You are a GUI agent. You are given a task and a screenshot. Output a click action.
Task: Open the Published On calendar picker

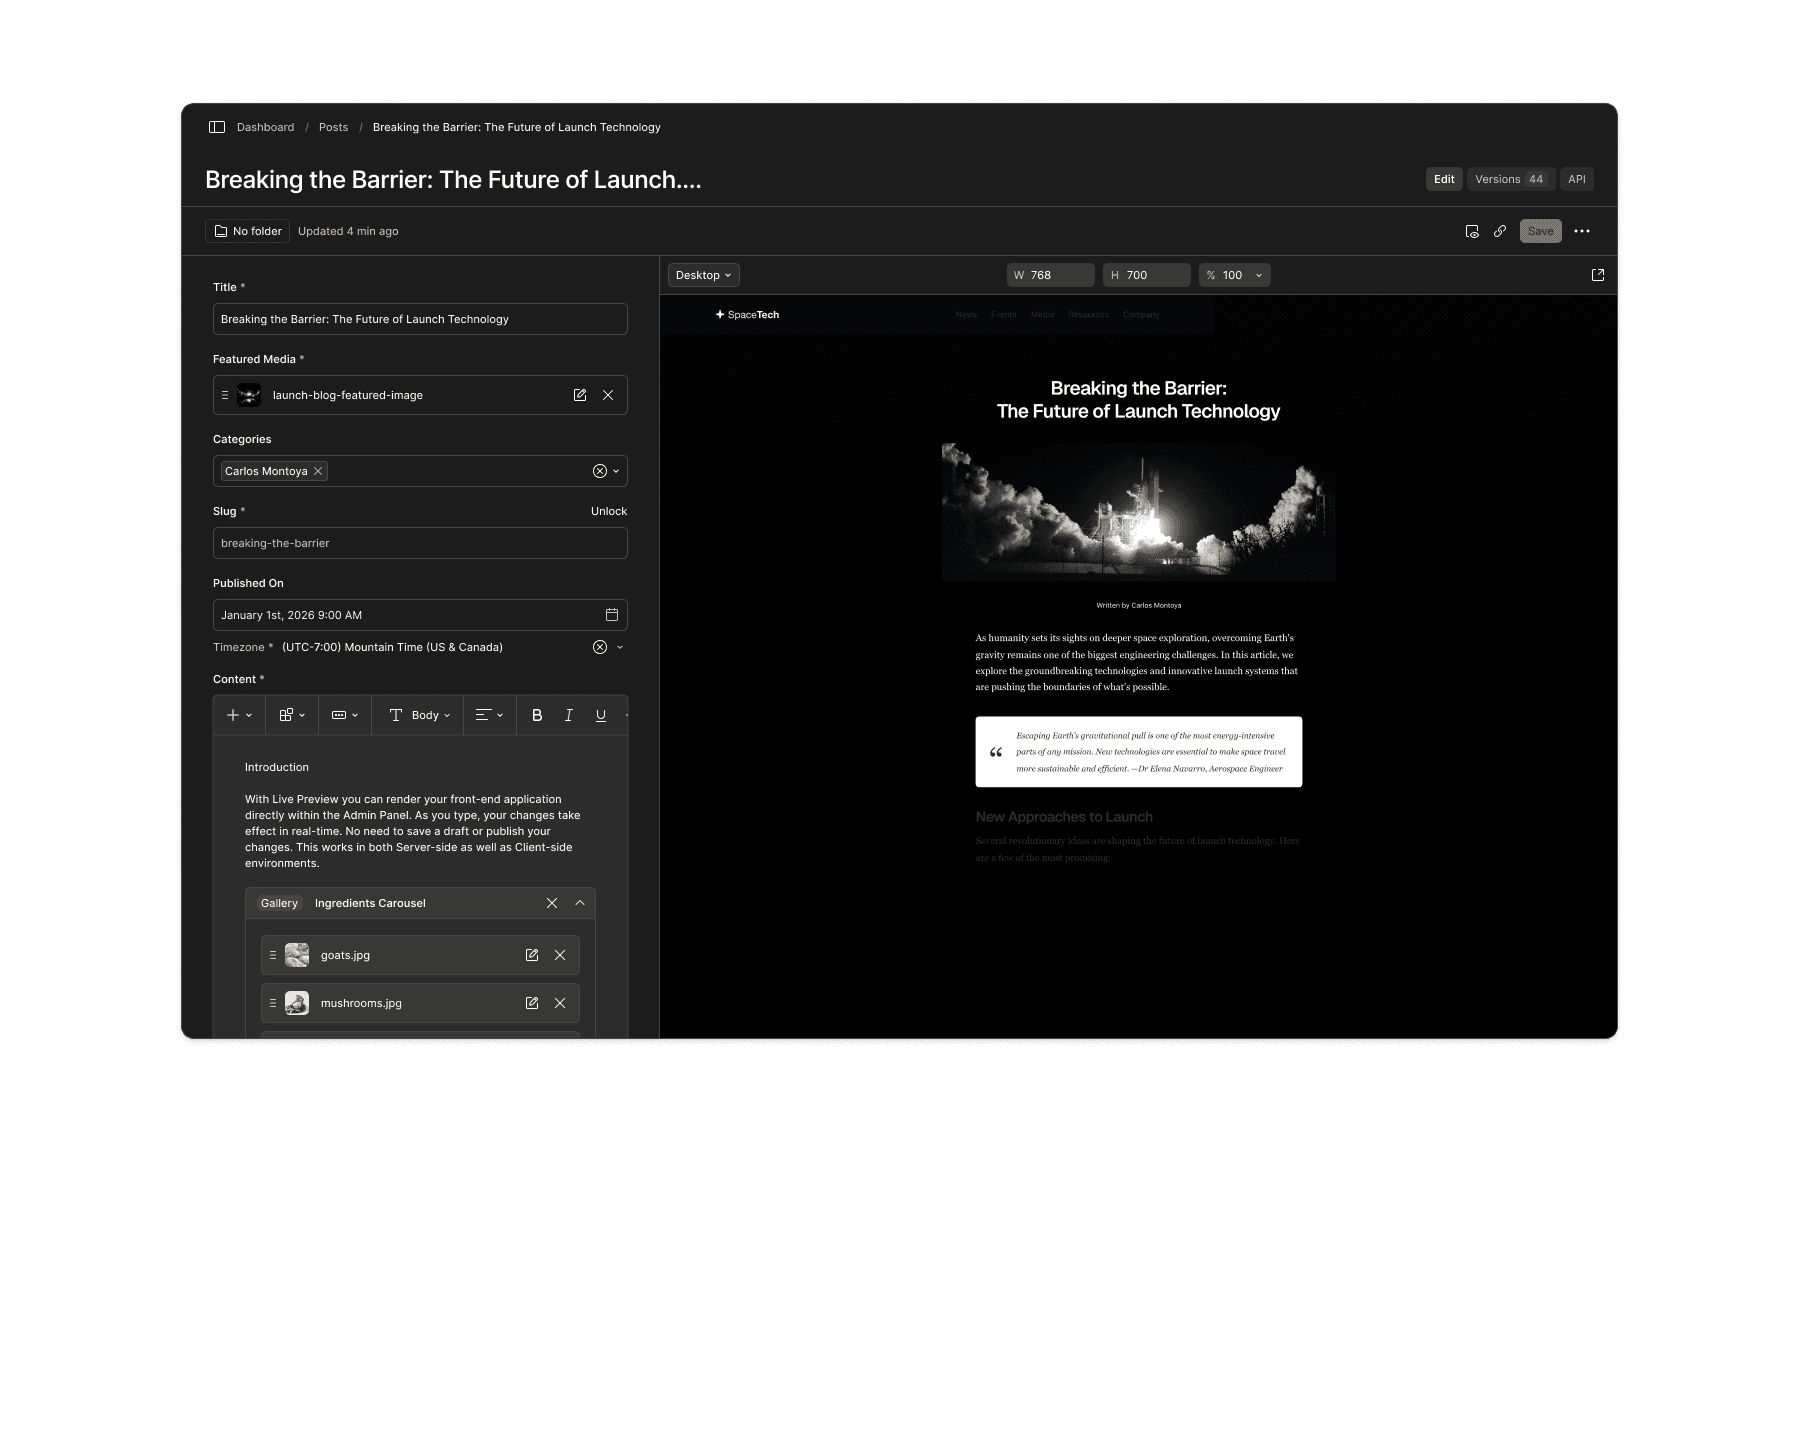(612, 615)
